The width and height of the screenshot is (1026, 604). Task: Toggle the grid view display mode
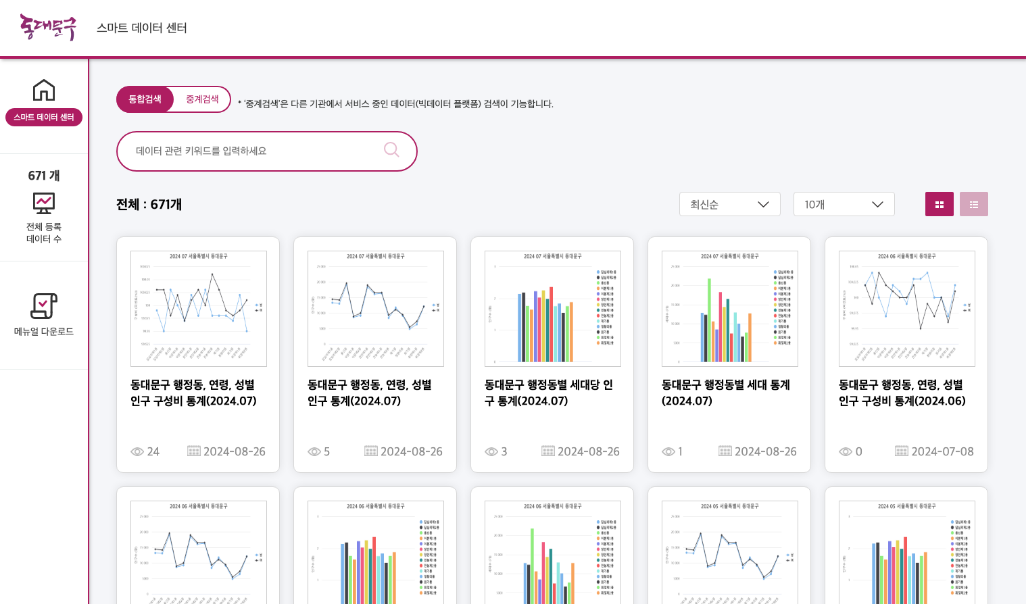938,203
